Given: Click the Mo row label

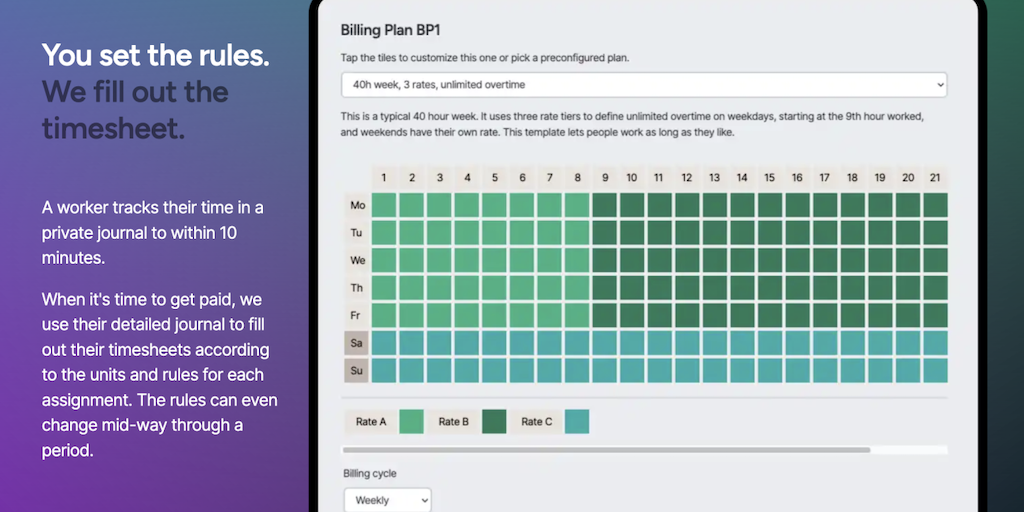Looking at the screenshot, I should coord(357,205).
